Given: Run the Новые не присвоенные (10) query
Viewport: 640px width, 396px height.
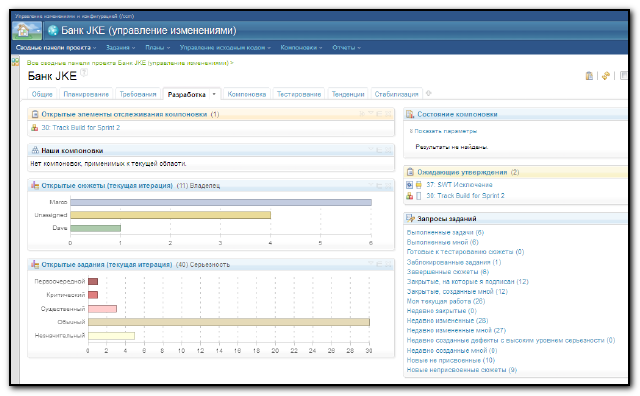Looking at the screenshot, I should 451,360.
